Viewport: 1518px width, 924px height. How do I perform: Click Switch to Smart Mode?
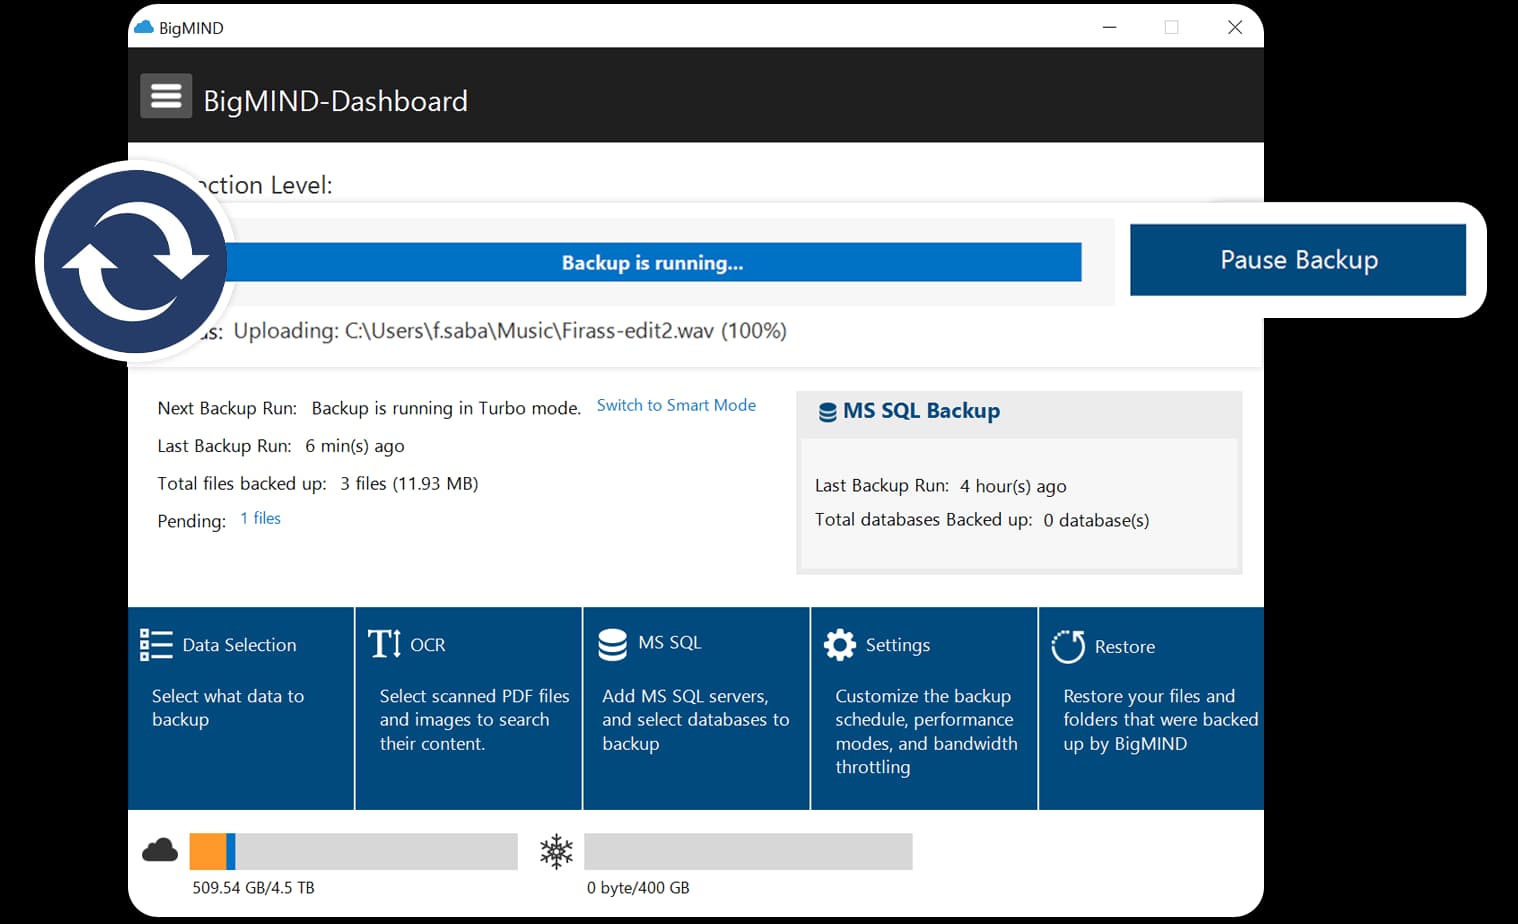(676, 405)
